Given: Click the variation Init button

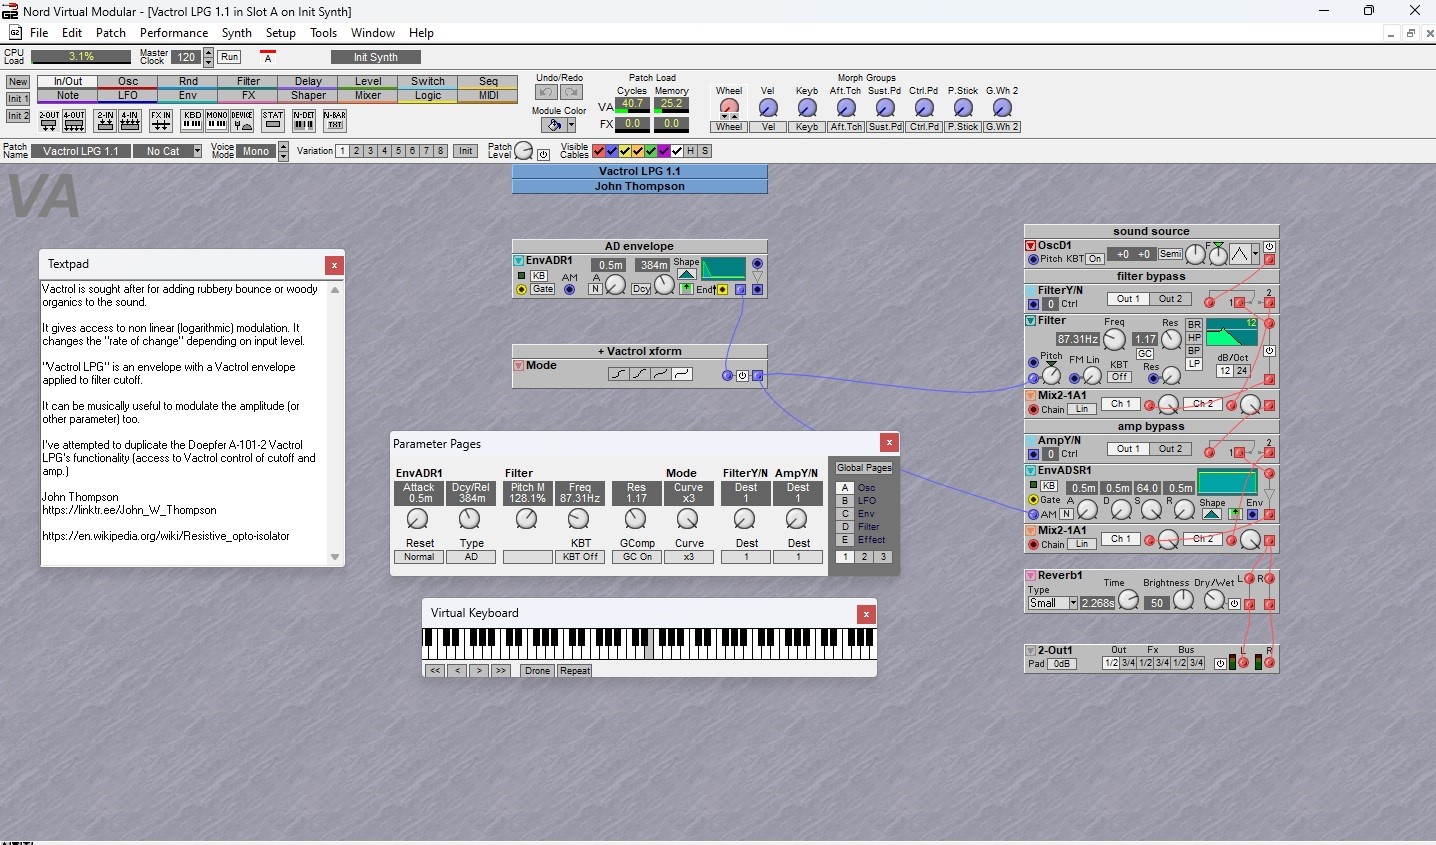Looking at the screenshot, I should pyautogui.click(x=465, y=151).
